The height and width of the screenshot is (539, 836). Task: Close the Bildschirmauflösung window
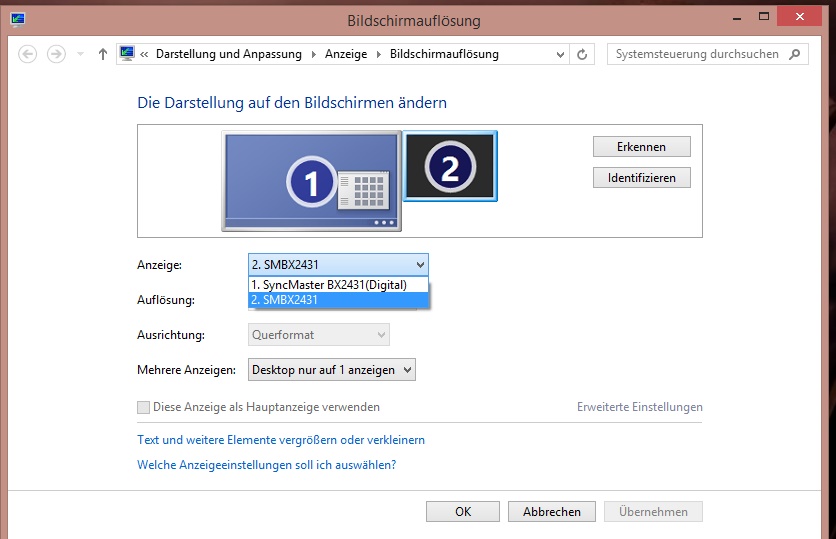pos(799,17)
